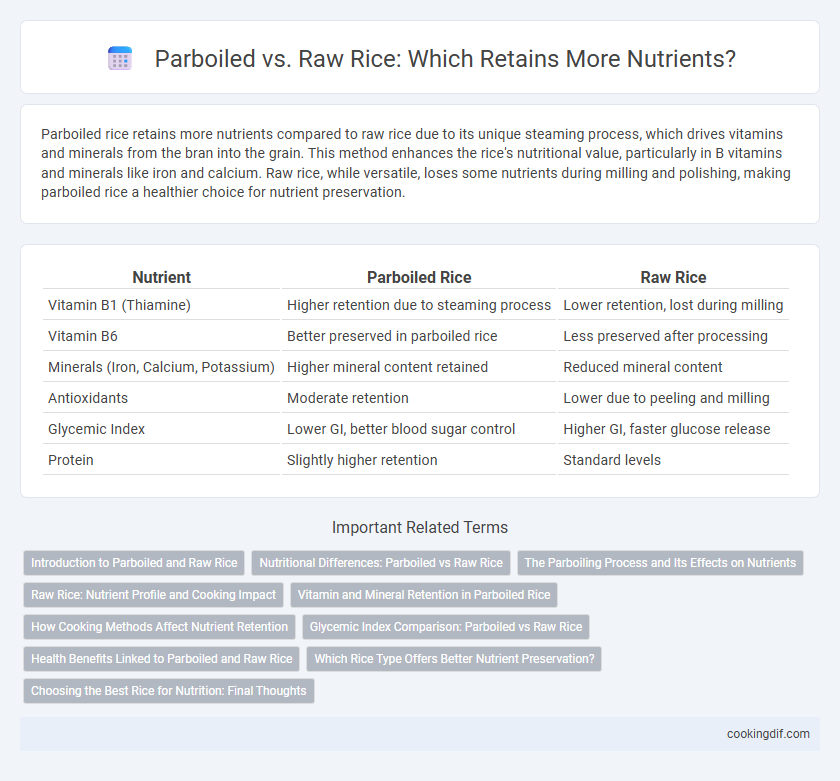The height and width of the screenshot is (781, 840).
Task: Open Choosing the Best Rice for Nutrition tag
Action: [x=169, y=691]
